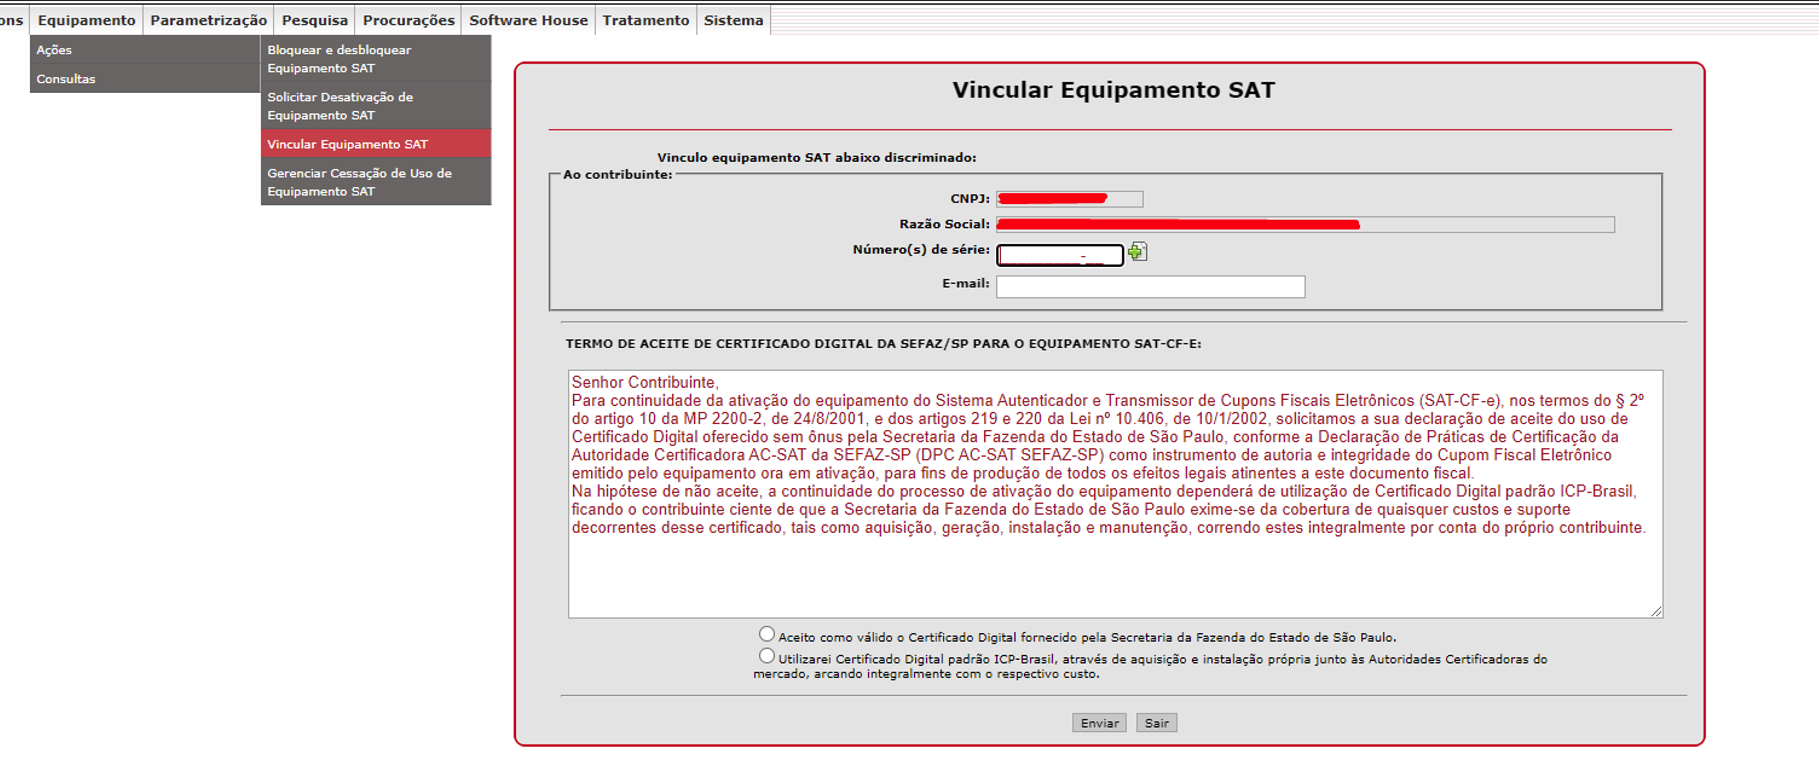Choose Solicitar Desativação de Equipamento SAT
Viewport: 1819px width, 761px height.
376,106
